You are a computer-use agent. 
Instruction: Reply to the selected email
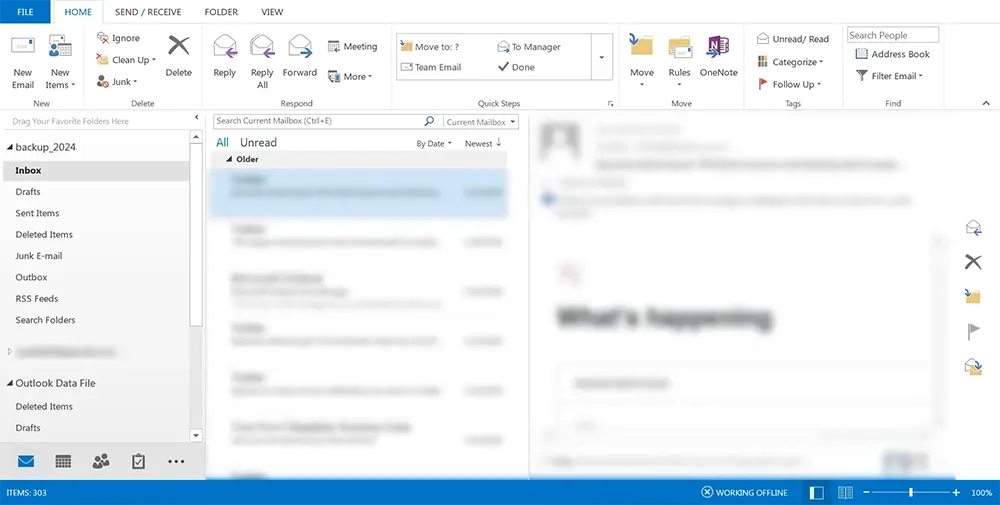(224, 56)
